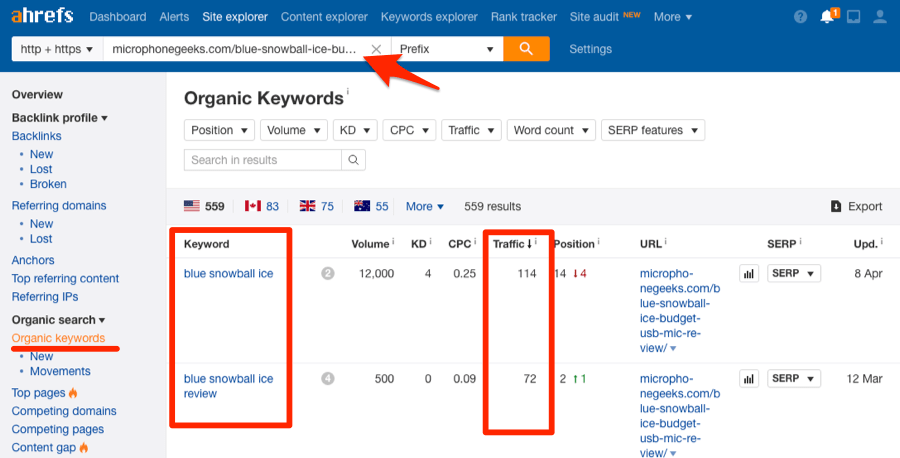Click the Volume column info icon
900x458 pixels.
(393, 242)
